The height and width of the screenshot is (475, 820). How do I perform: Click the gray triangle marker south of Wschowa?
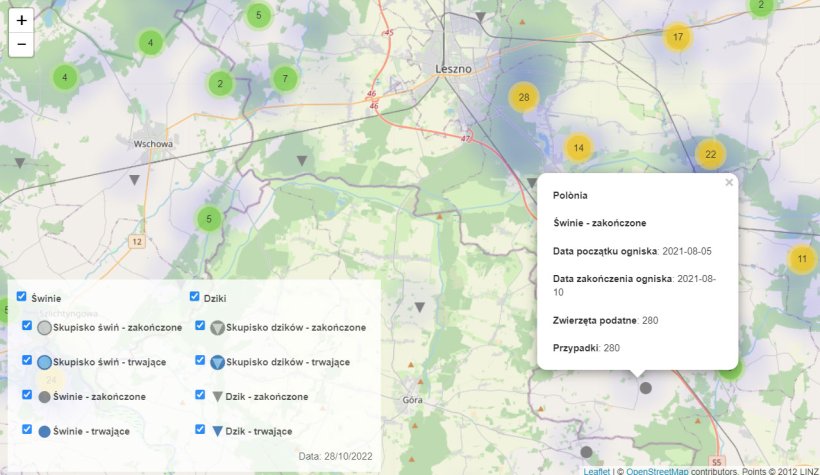[134, 180]
